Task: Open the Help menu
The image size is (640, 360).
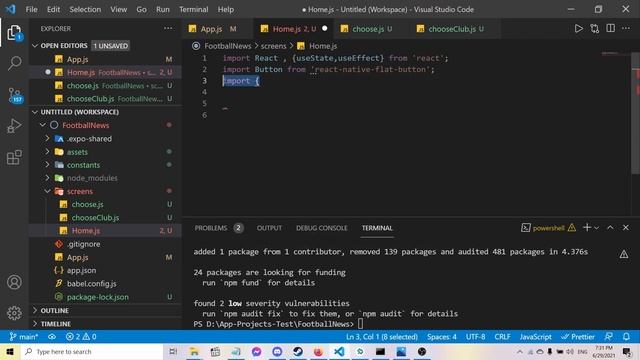Action: (226, 9)
